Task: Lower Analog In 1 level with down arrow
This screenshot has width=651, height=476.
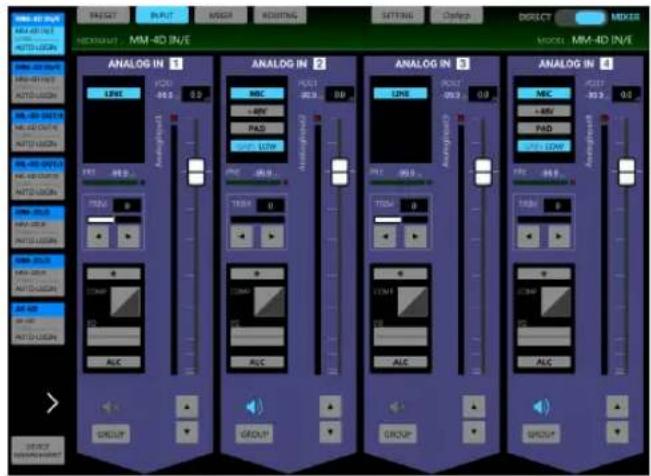Action: point(187,432)
